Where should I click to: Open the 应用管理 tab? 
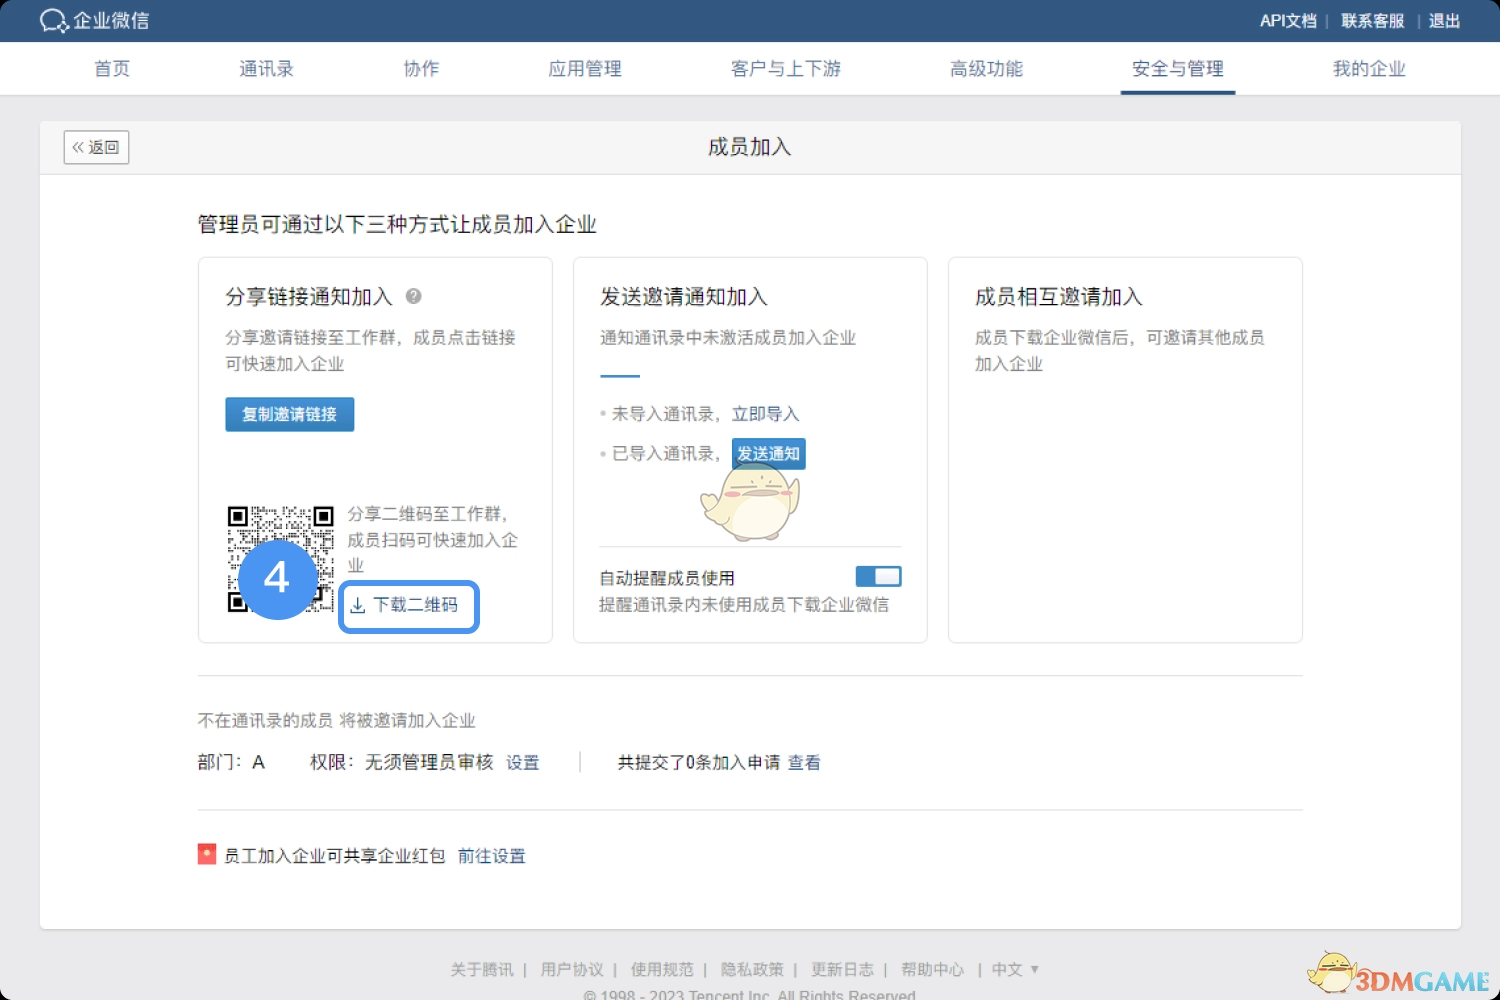[585, 69]
